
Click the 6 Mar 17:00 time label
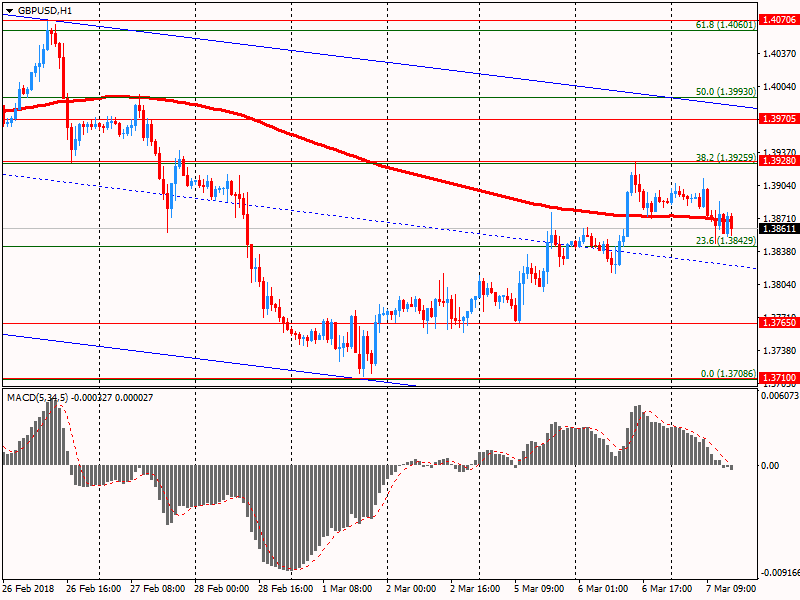[667, 588]
